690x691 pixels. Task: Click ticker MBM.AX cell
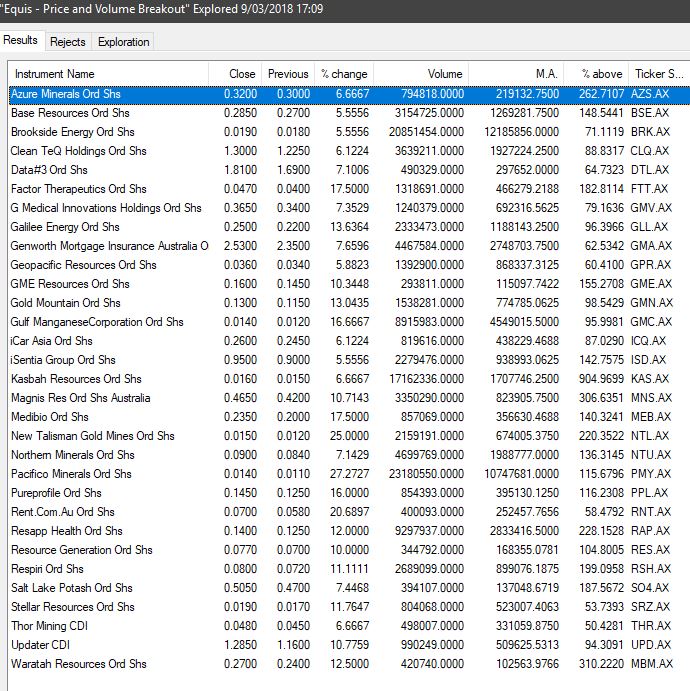click(652, 664)
